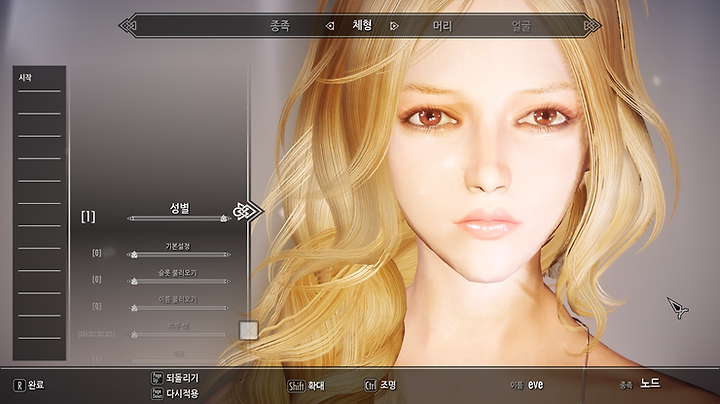Click the Page Up key icon
720x404 pixels.
(157, 378)
